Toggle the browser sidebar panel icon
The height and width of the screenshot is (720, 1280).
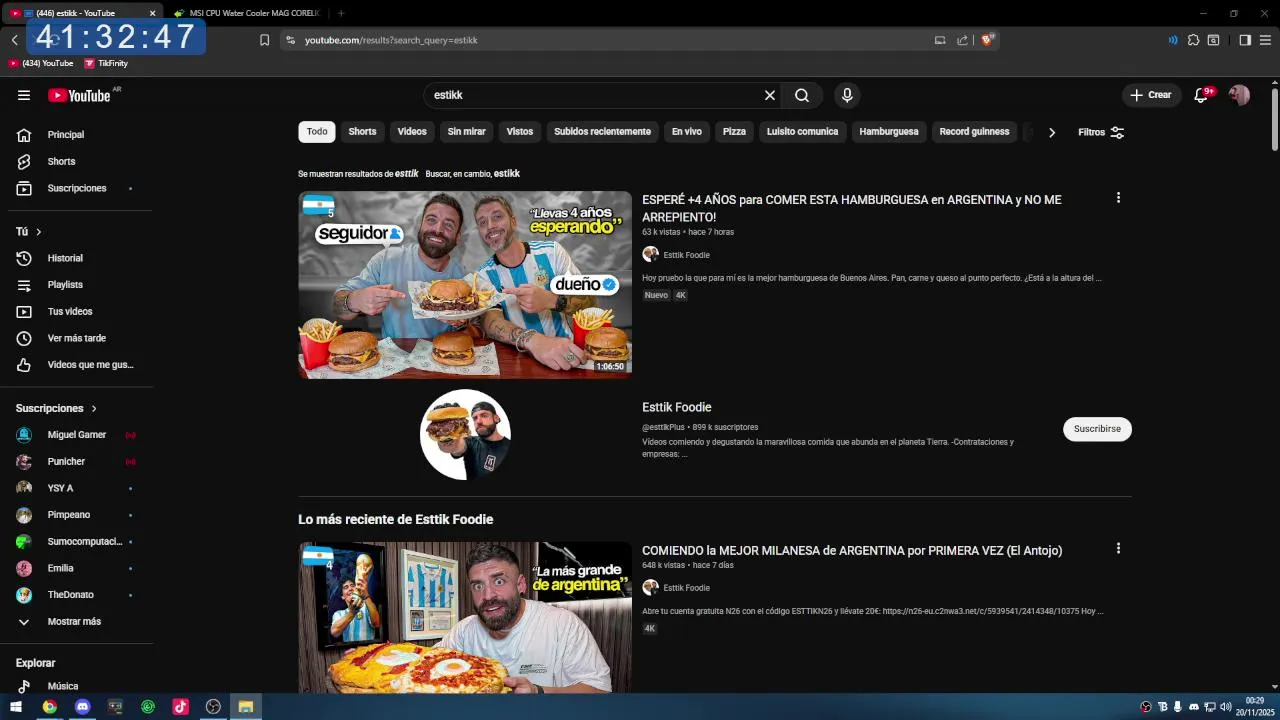point(1245,40)
